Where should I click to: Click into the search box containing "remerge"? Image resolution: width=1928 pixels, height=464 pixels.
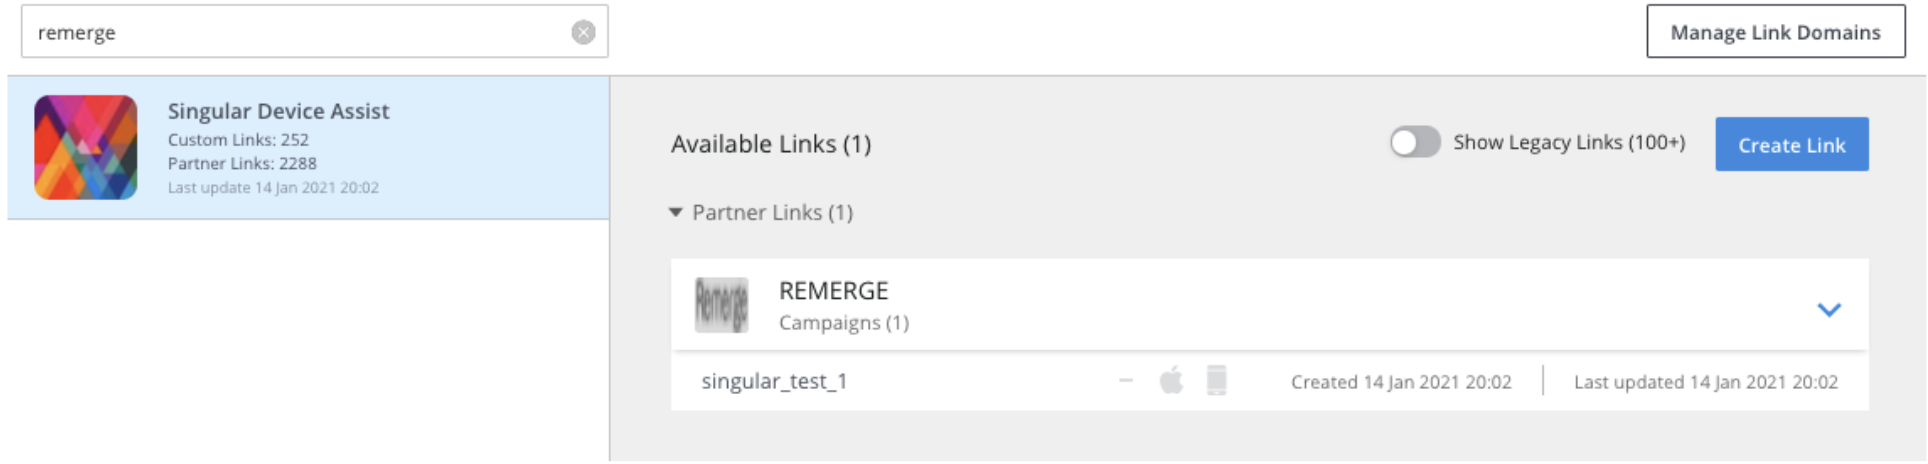coord(300,32)
